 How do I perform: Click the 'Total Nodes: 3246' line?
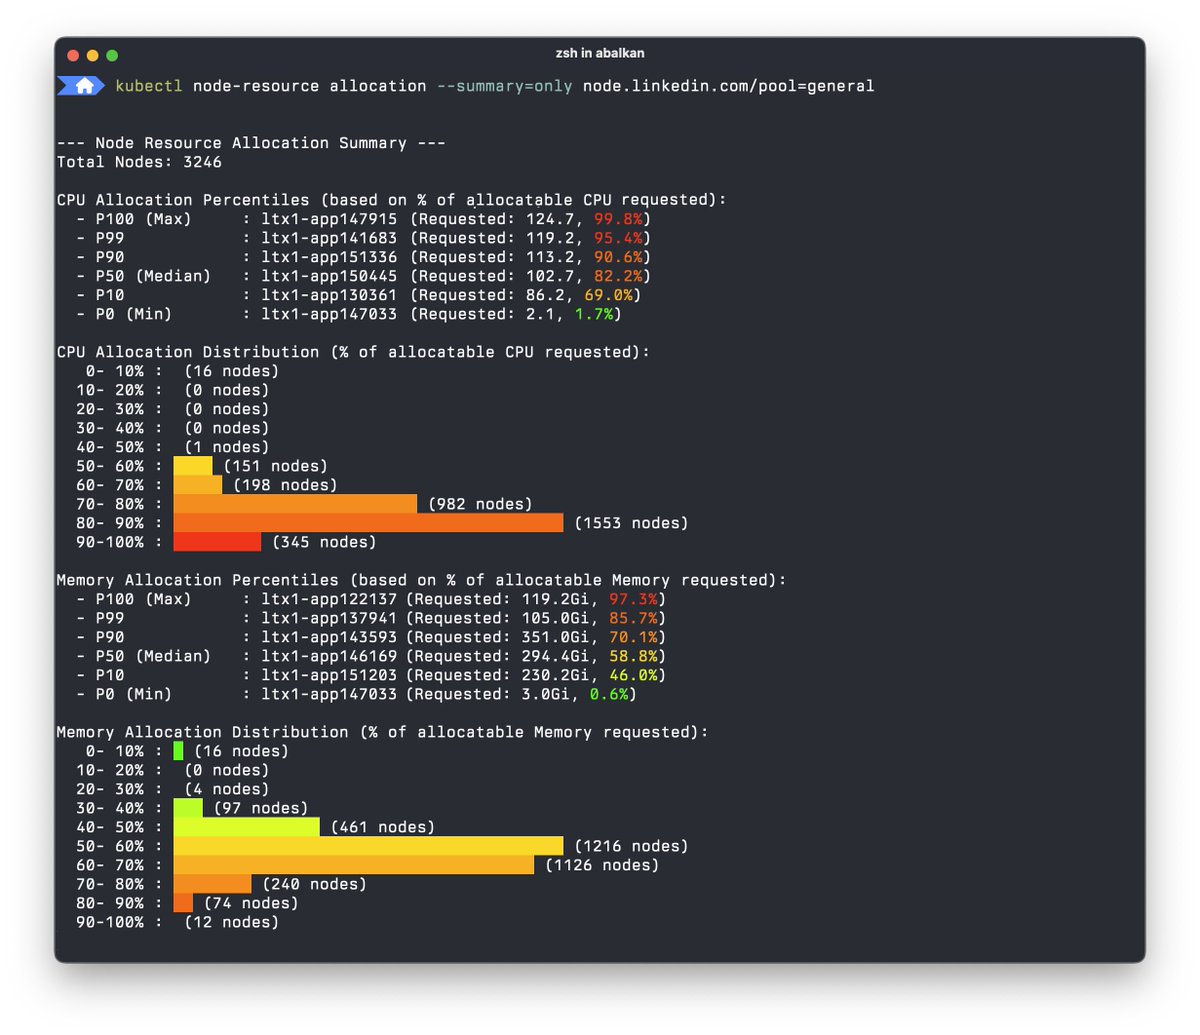point(139,162)
